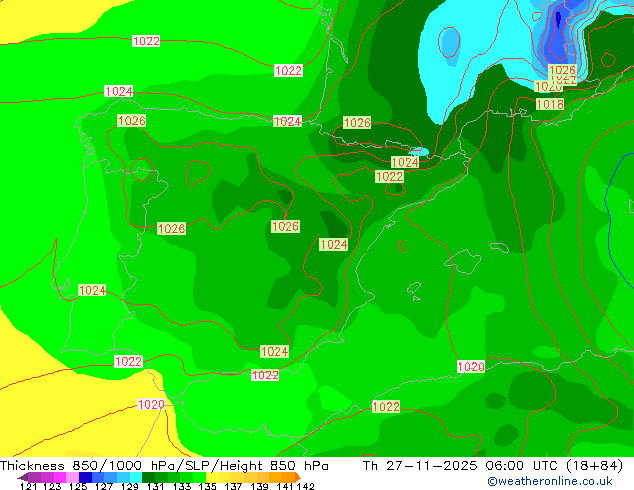Click the purple arrow tip starting the legend
Viewport: 634px width, 490px height.
pos(22,477)
